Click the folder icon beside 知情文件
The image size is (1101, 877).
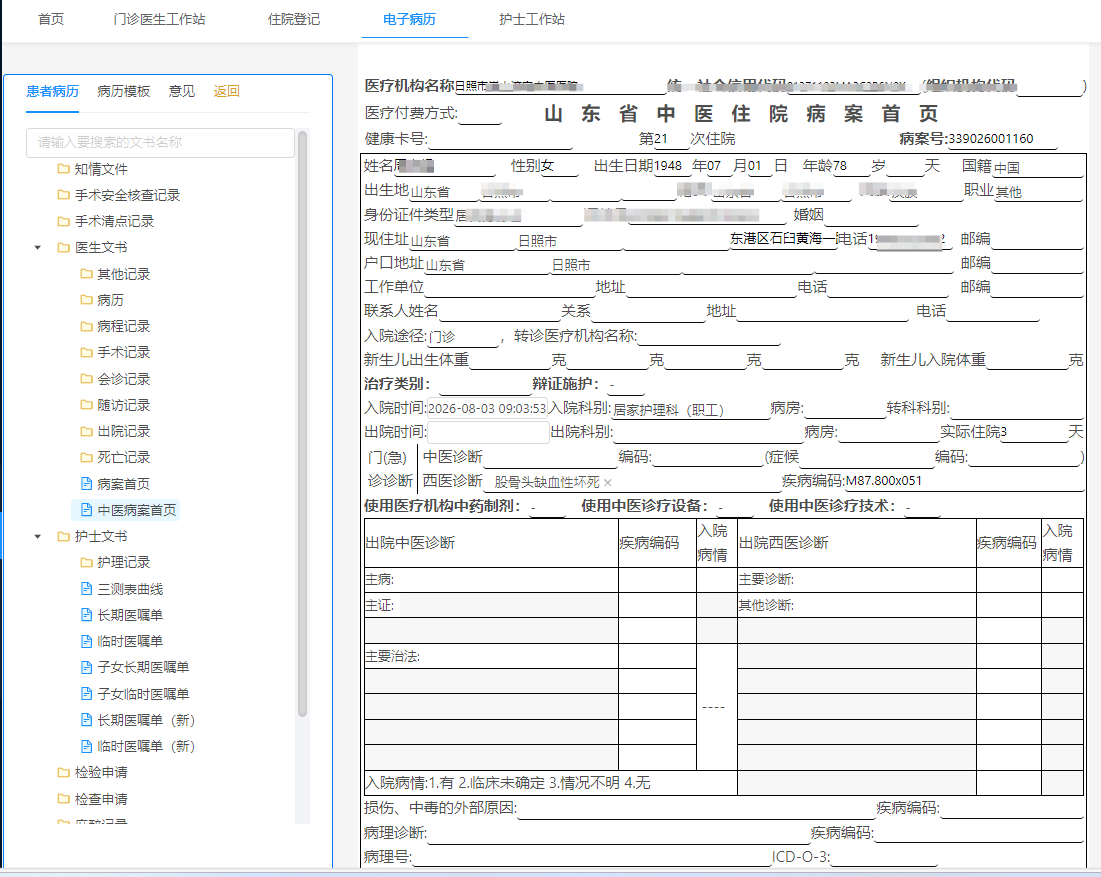tap(63, 169)
